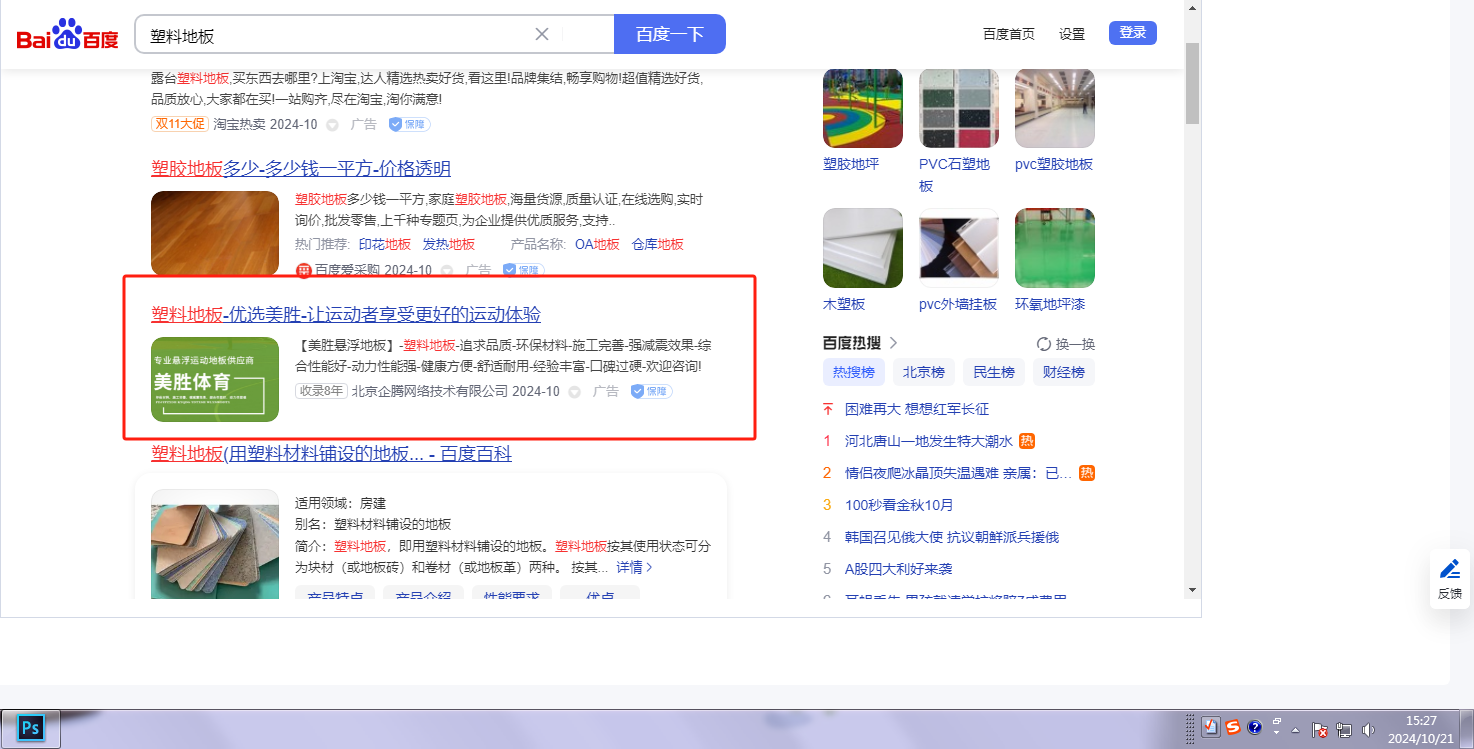Image resolution: width=1474 pixels, height=749 pixels.
Task: Click the 环氧地坪漆 image thumbnail
Action: (1055, 248)
